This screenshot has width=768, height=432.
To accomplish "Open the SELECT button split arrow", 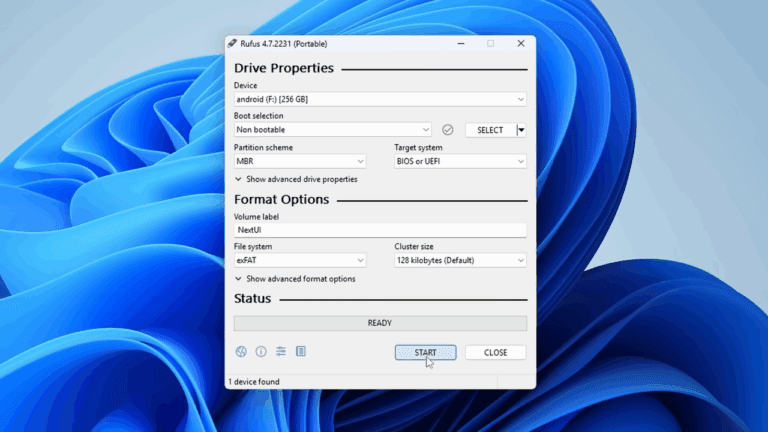I will pyautogui.click(x=521, y=130).
